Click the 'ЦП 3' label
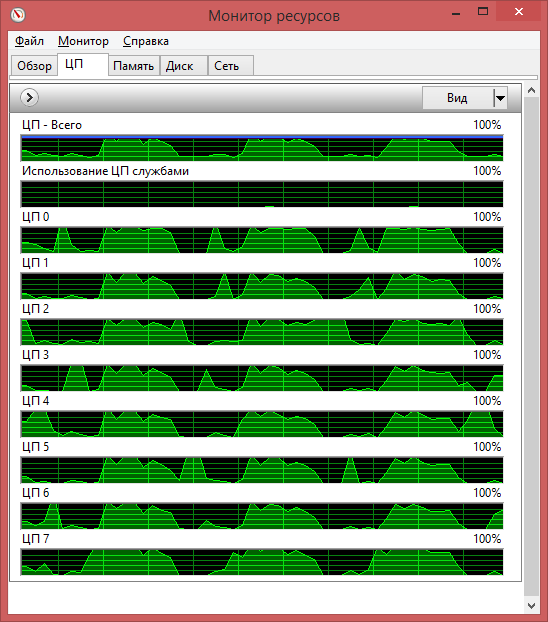Image resolution: width=548 pixels, height=622 pixels. [35, 355]
